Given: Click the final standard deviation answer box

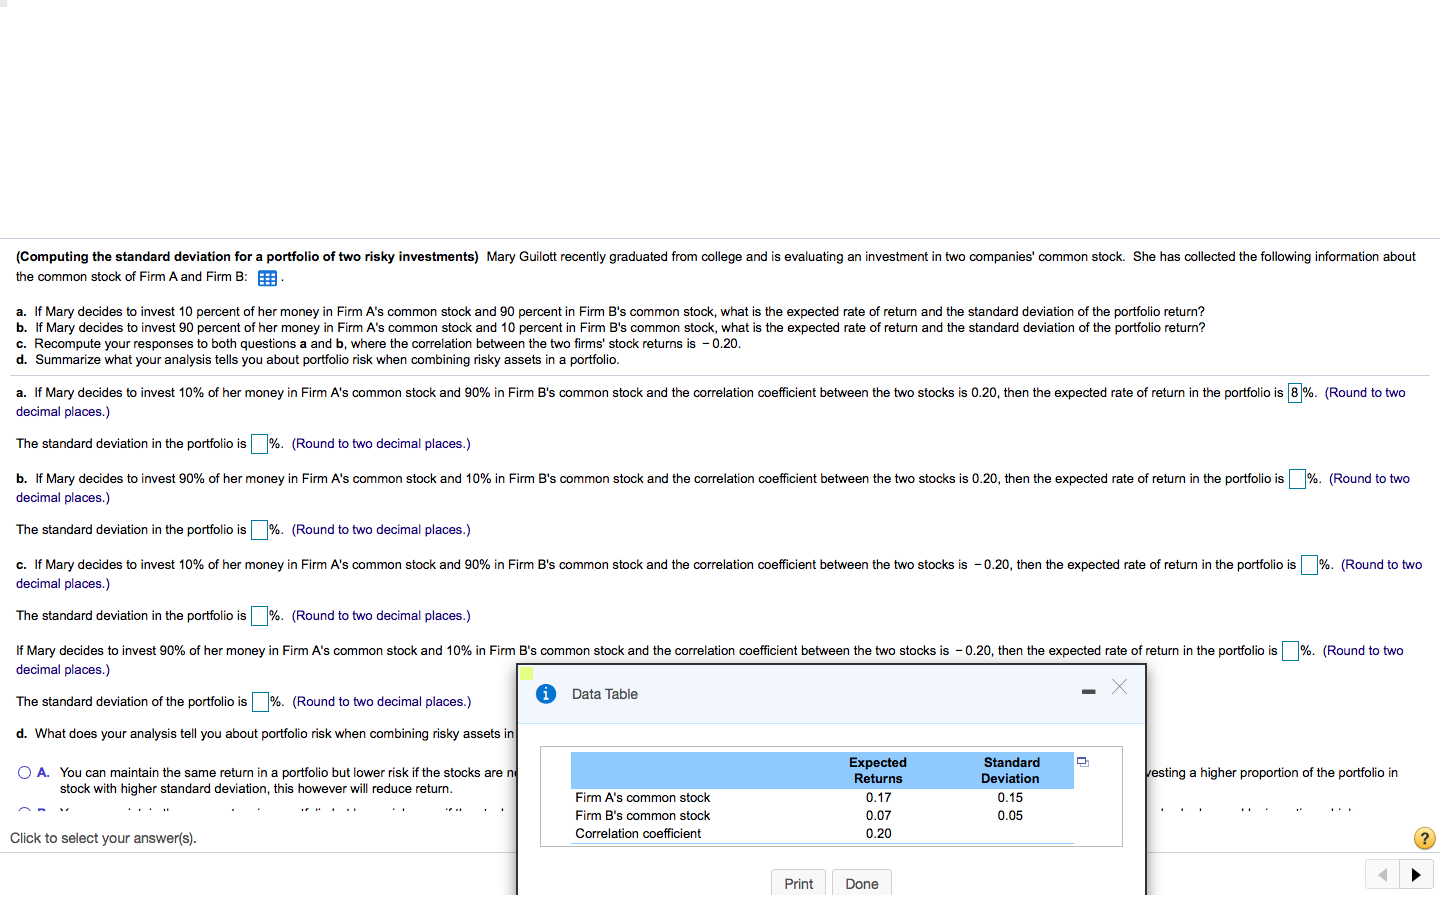Looking at the screenshot, I should pos(262,701).
